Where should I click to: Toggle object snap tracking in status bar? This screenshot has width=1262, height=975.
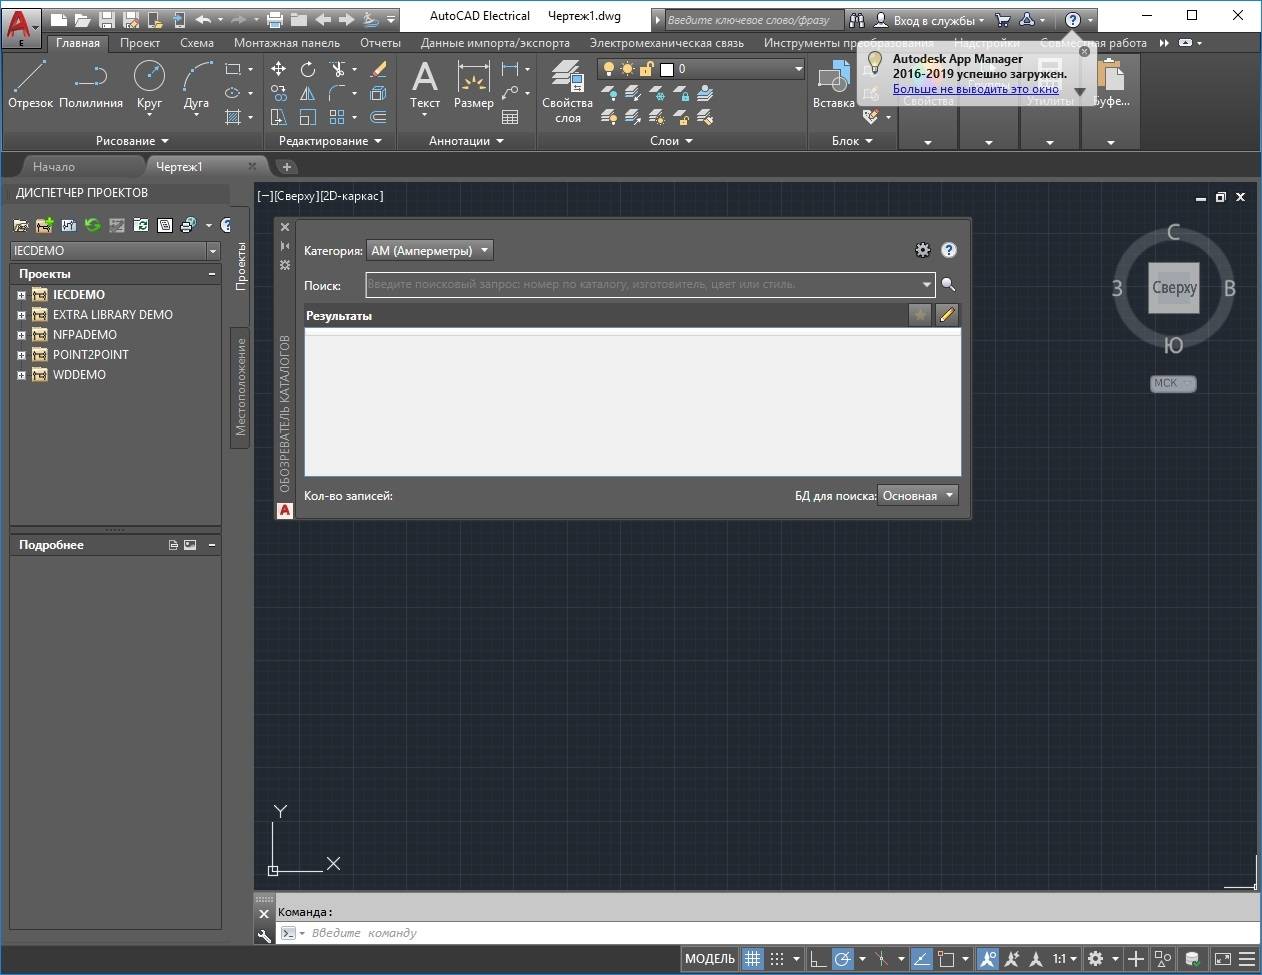pyautogui.click(x=921, y=958)
